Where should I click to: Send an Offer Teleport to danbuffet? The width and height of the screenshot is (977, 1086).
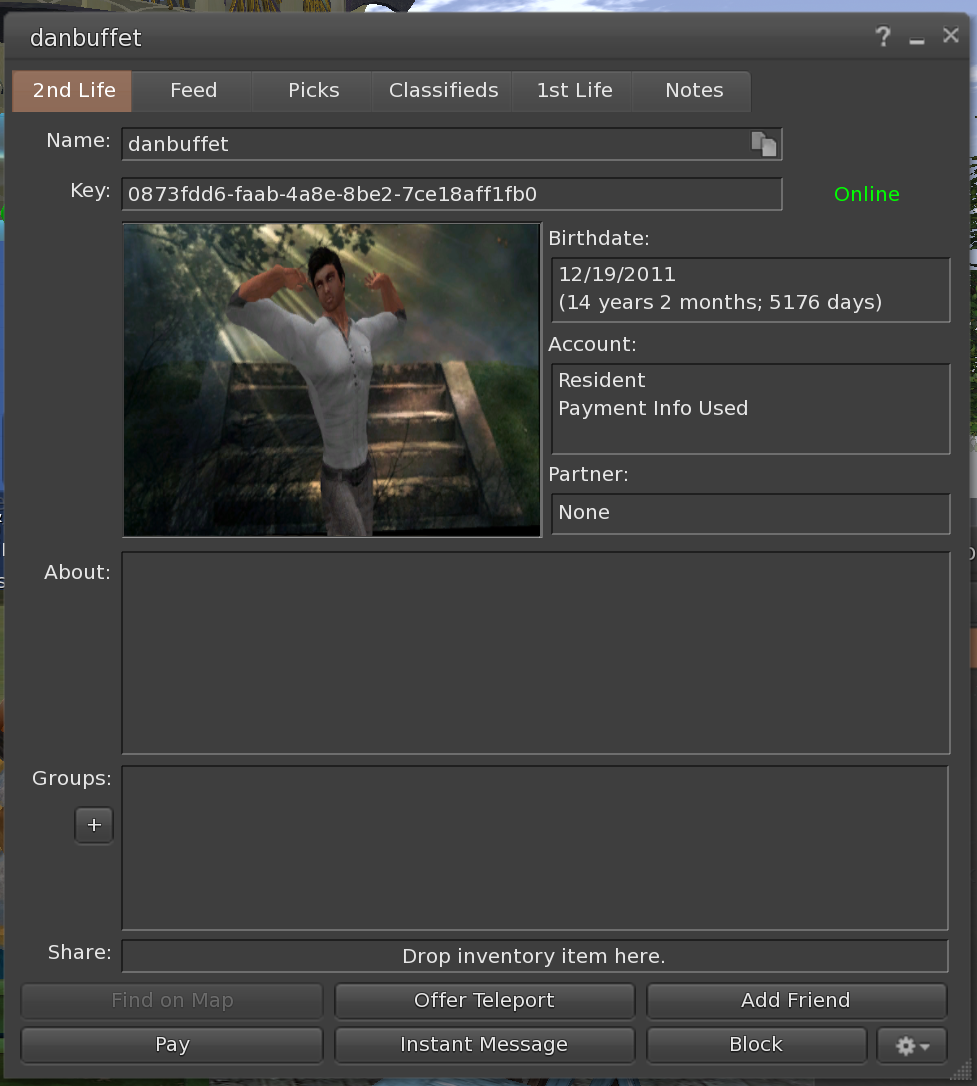484,1000
